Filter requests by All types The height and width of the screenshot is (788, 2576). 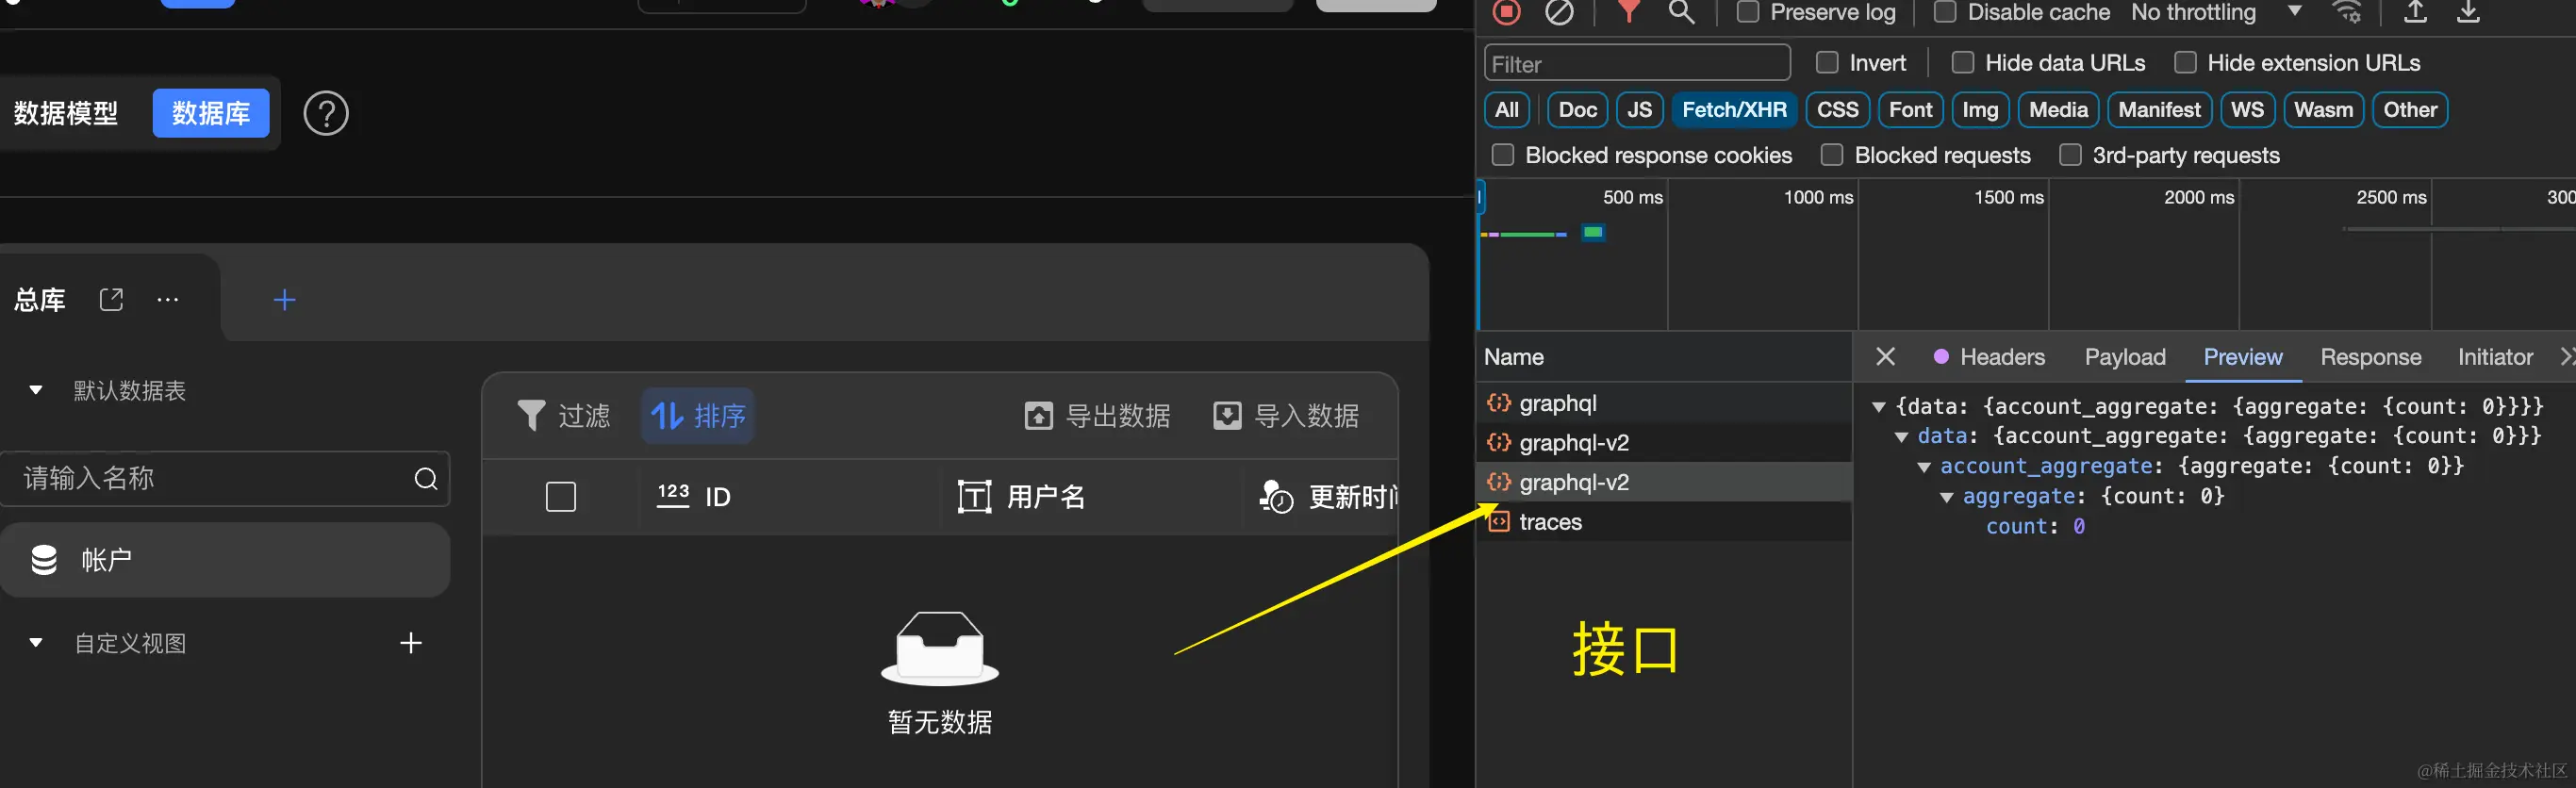point(1507,110)
